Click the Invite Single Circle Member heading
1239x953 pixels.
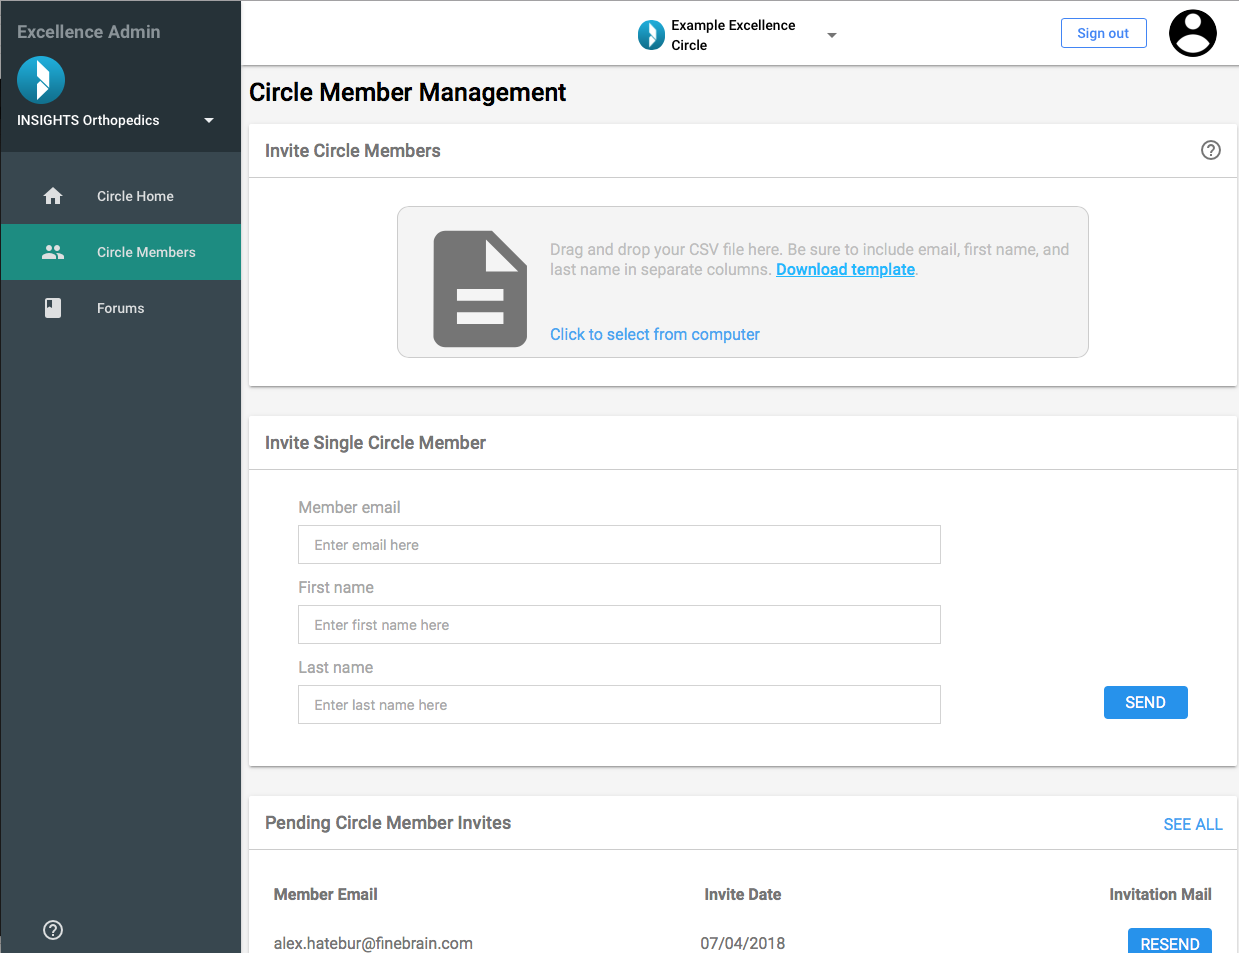point(375,443)
